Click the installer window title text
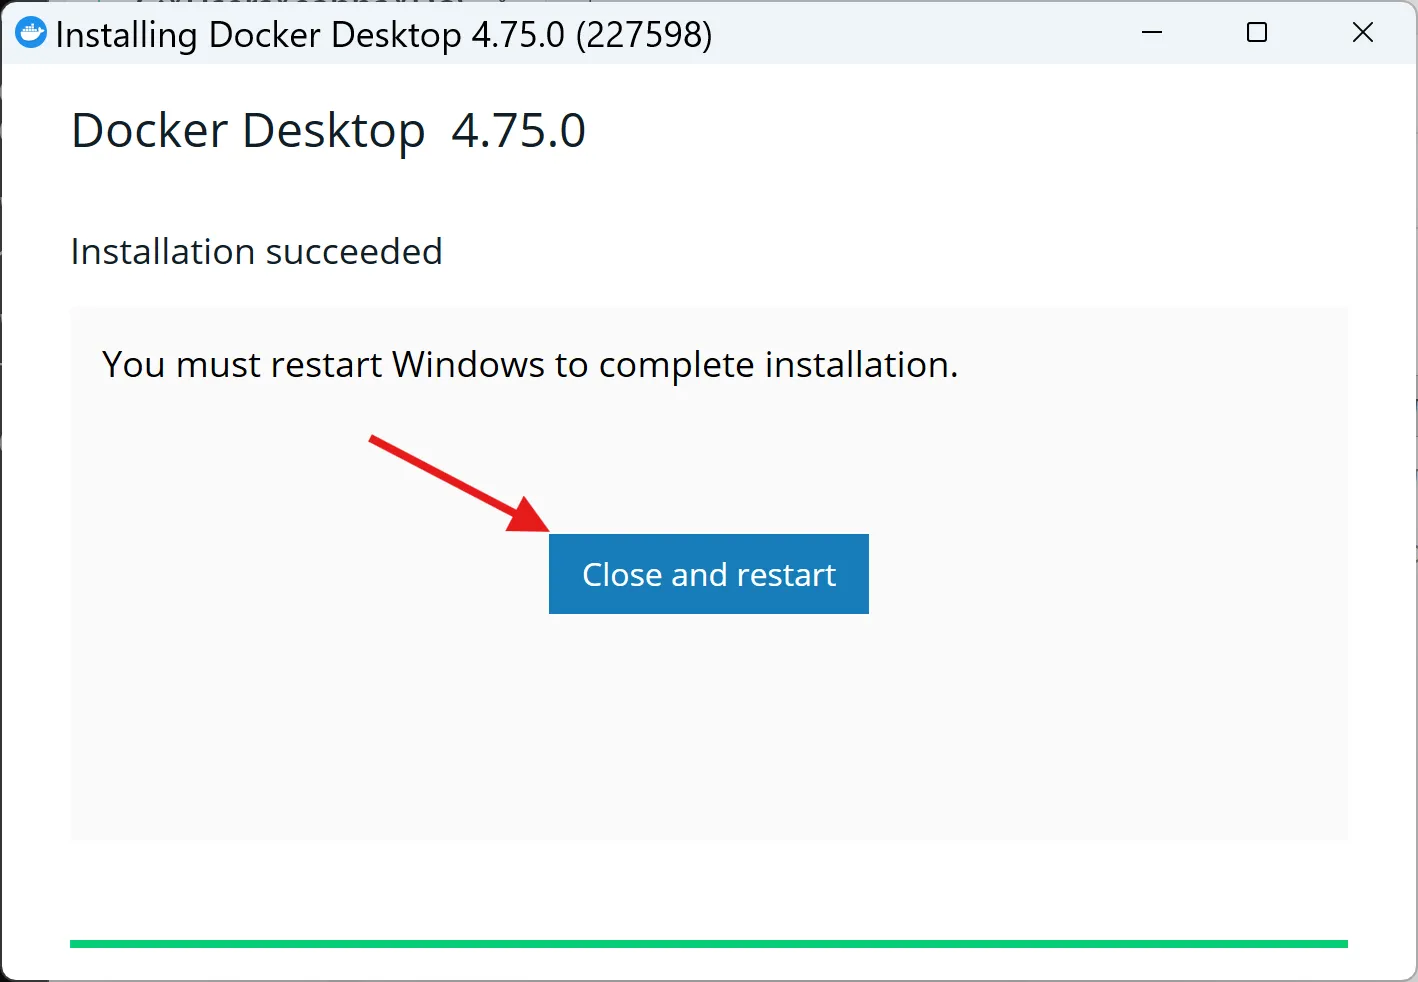This screenshot has width=1418, height=982. pos(384,35)
